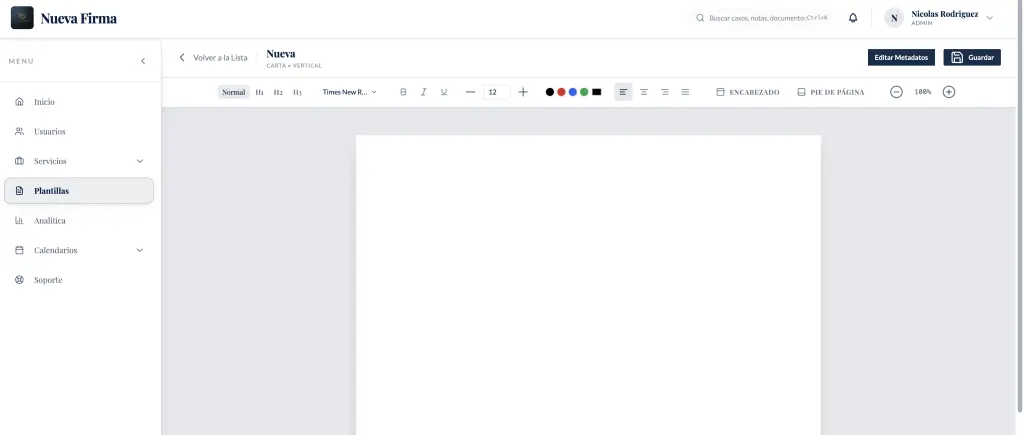Apply H2 heading style

click(x=278, y=92)
